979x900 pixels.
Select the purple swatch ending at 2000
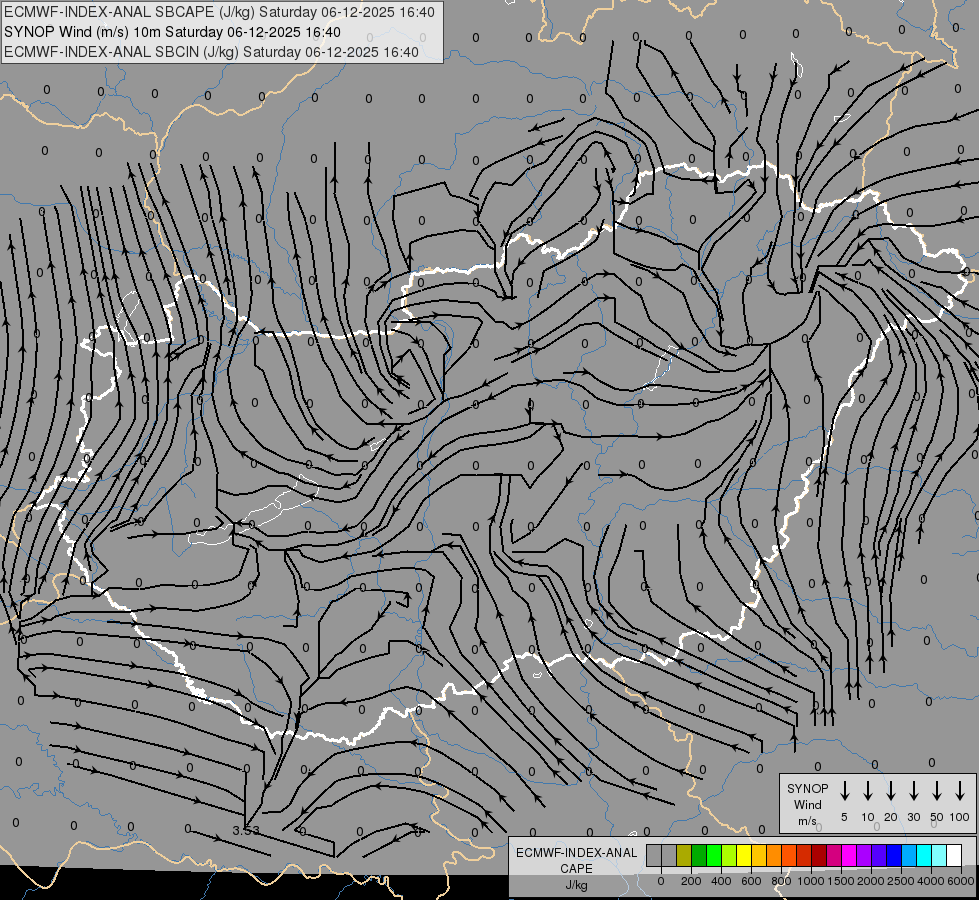coord(865,855)
